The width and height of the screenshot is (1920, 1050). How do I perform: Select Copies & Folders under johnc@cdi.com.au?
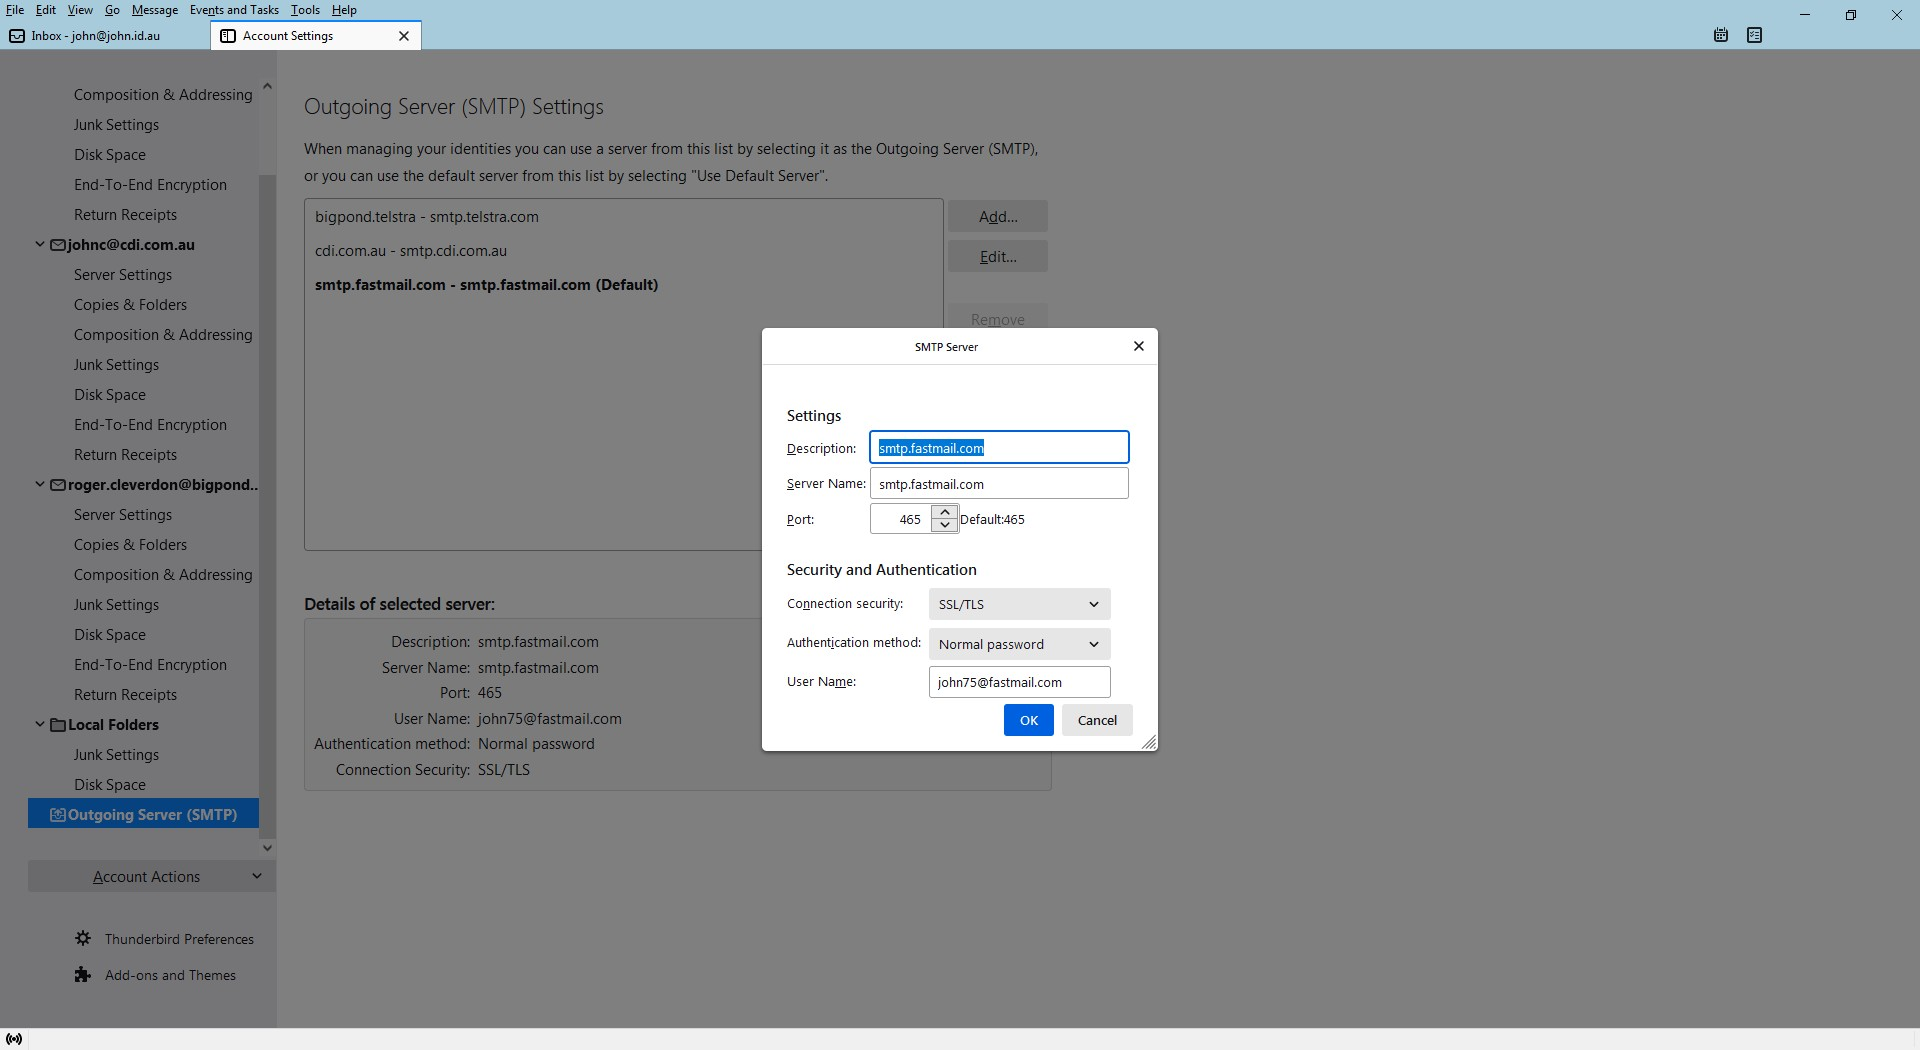tap(130, 305)
